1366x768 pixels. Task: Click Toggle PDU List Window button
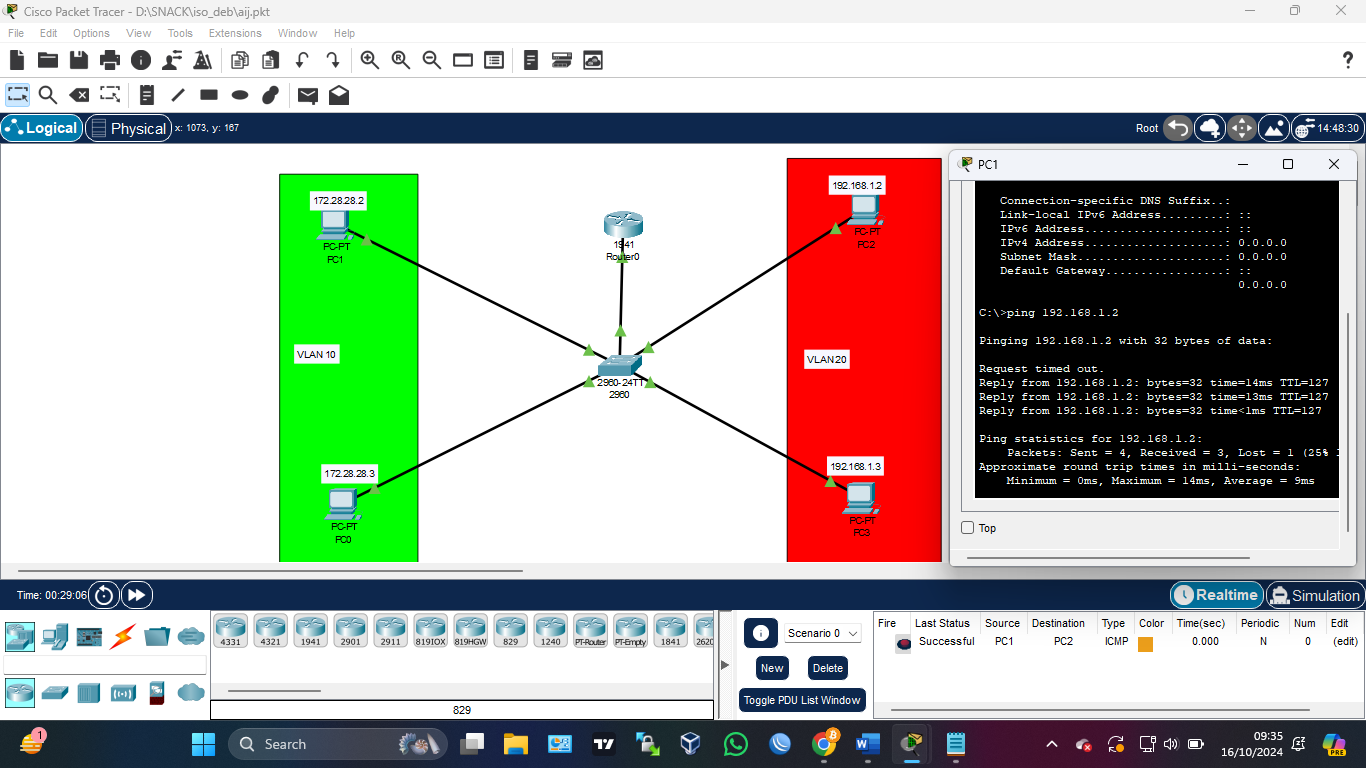click(802, 700)
